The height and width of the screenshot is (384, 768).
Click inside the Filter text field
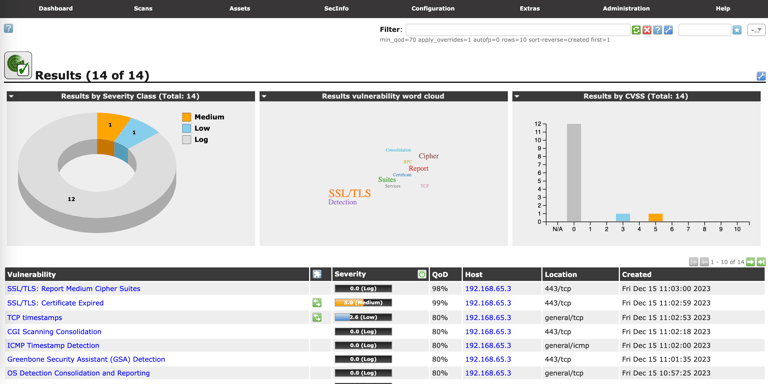518,30
